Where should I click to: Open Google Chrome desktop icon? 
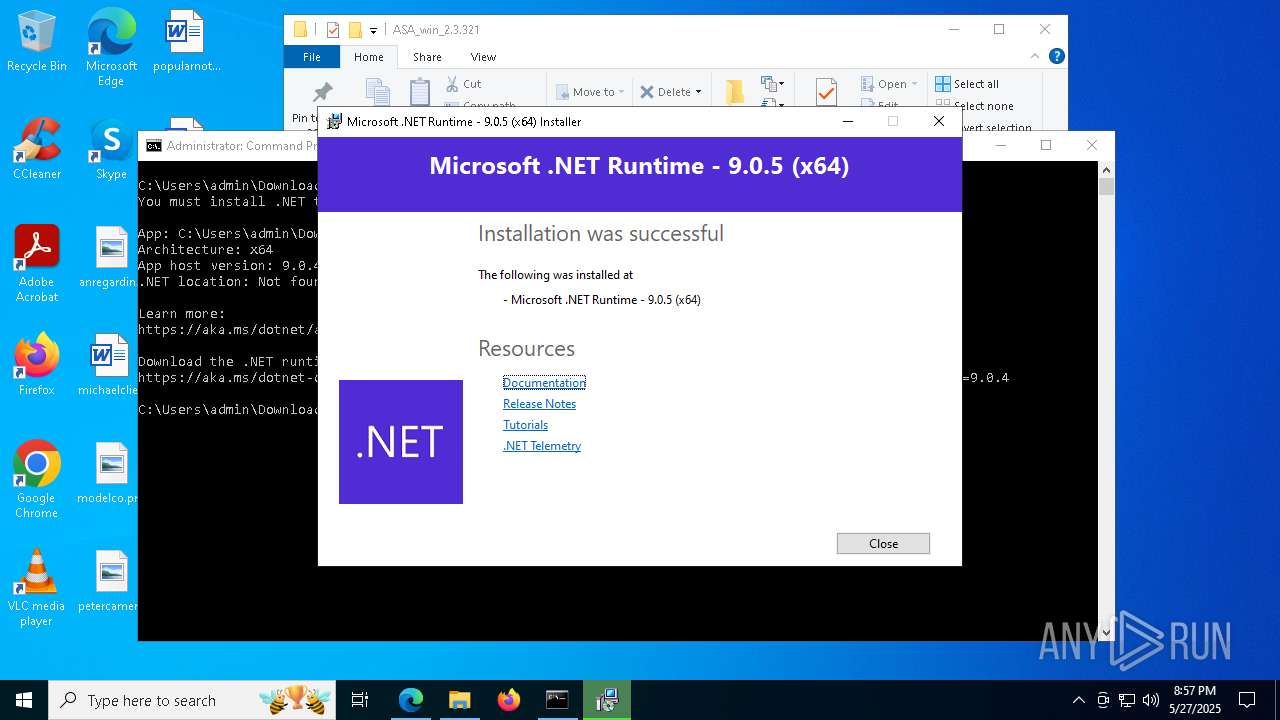[37, 480]
